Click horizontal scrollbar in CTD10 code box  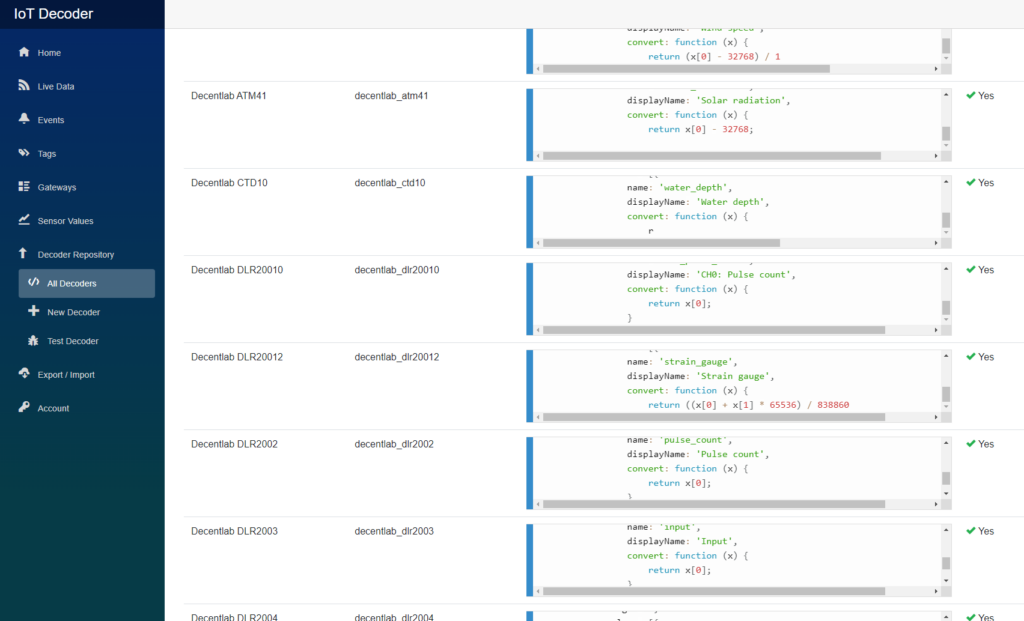[662, 243]
